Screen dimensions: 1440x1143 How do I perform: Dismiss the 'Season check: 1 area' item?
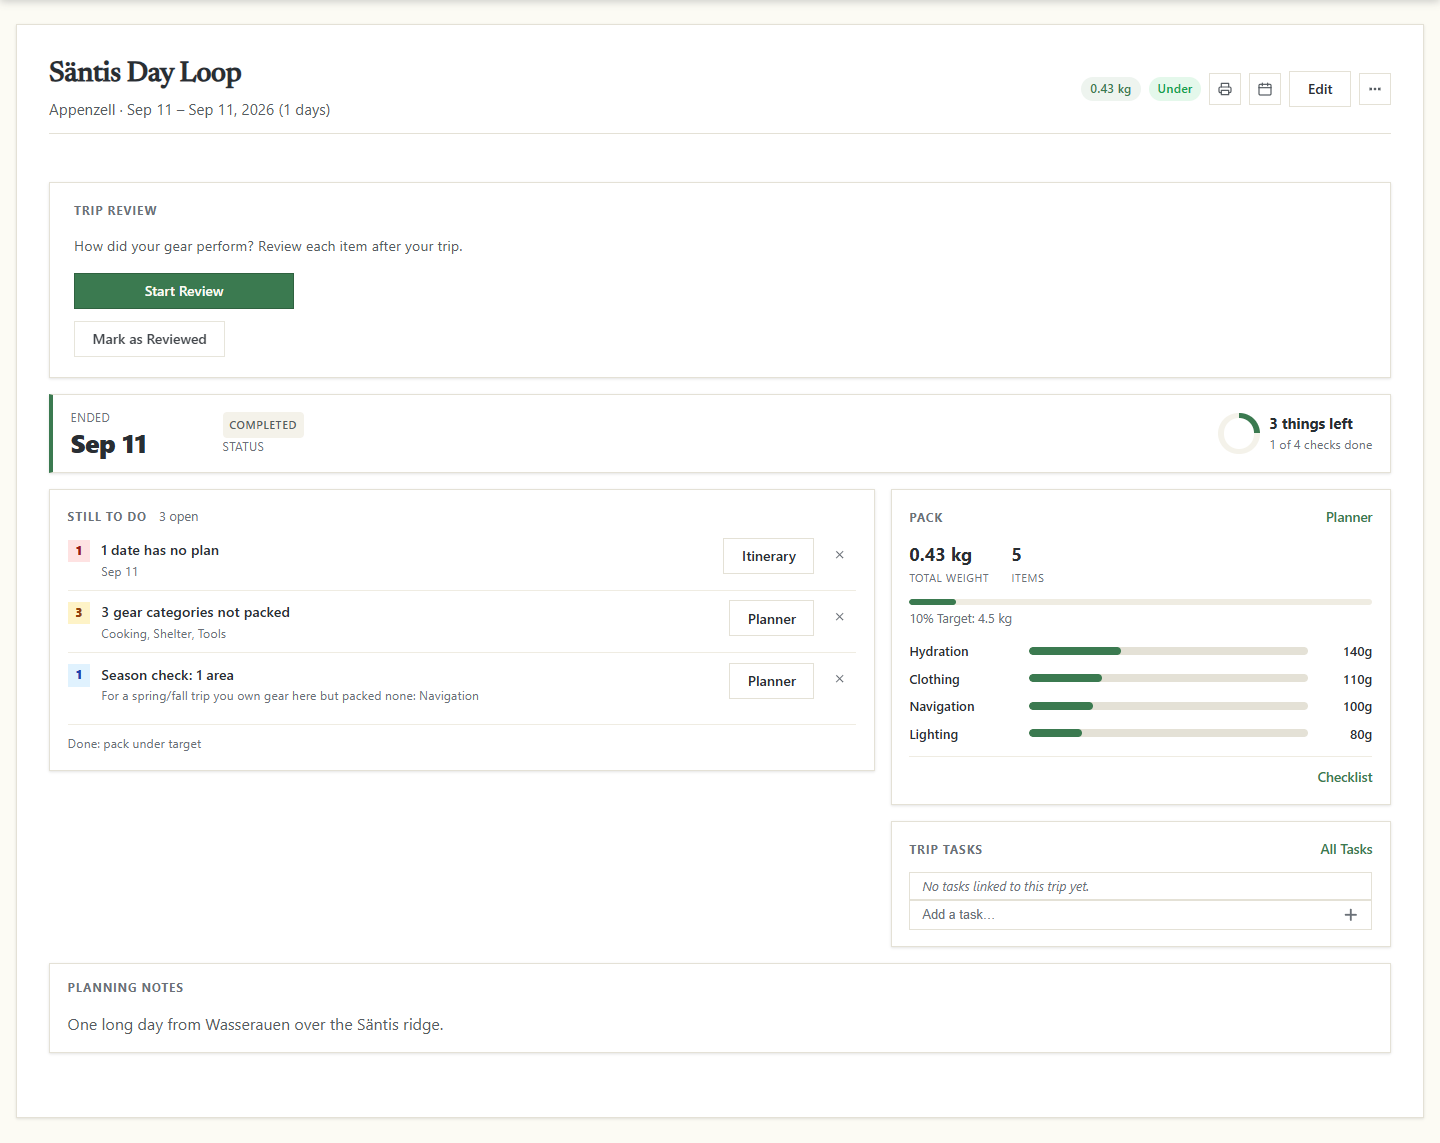click(840, 679)
